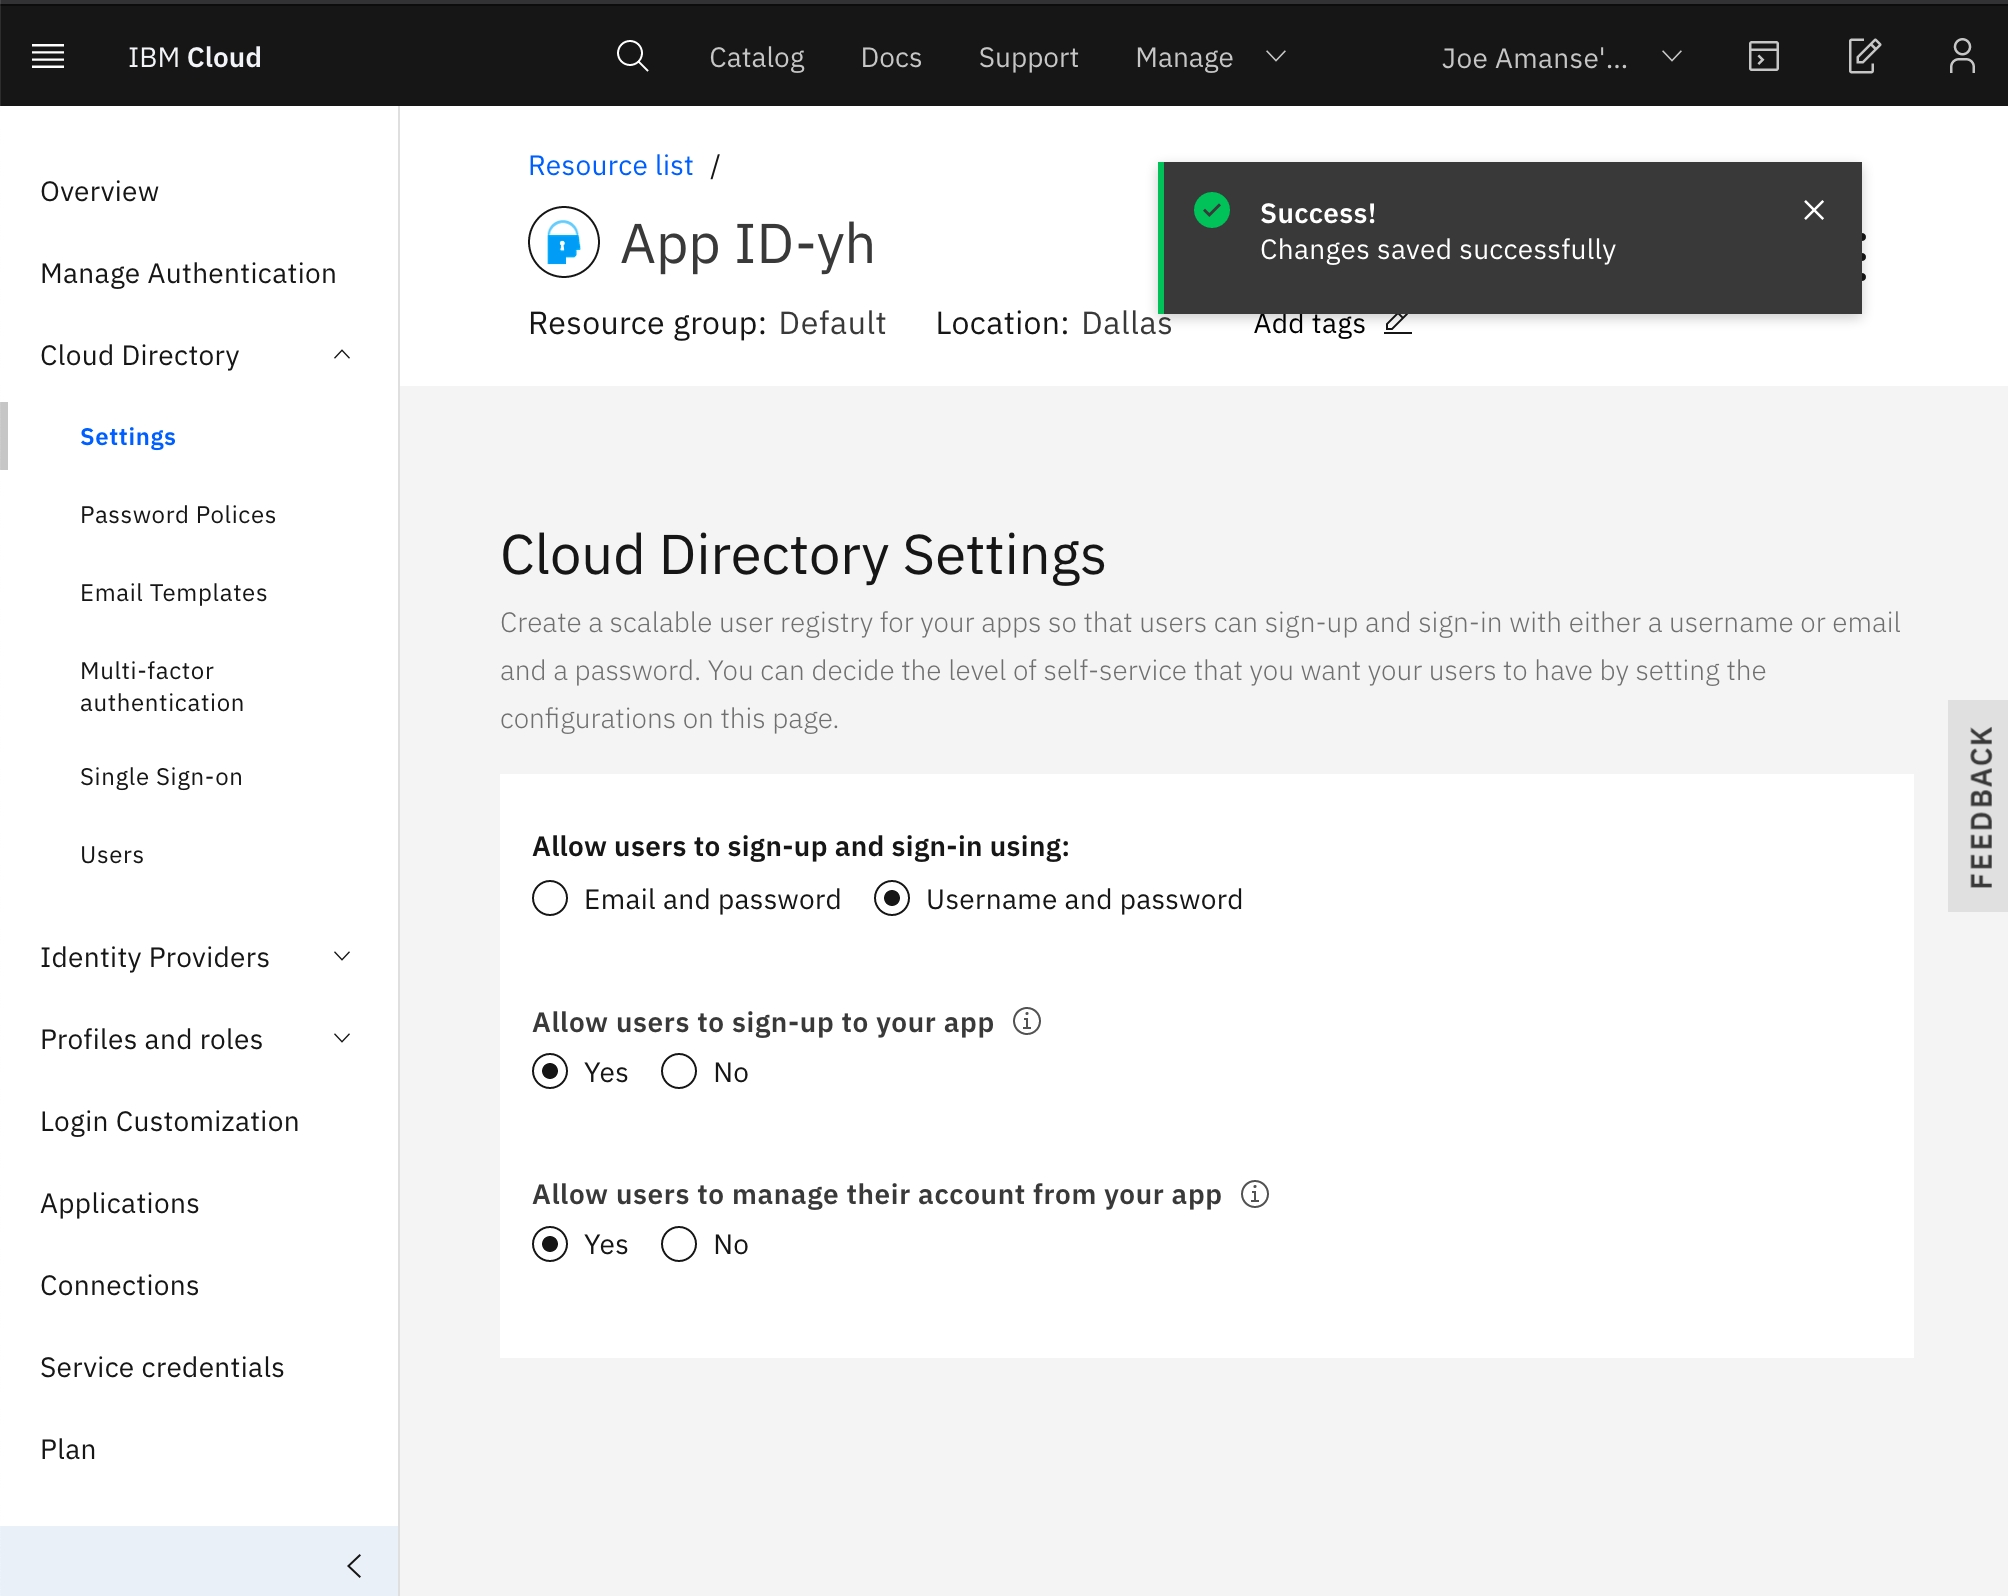Click info icon beside sign-up option
The width and height of the screenshot is (2008, 1596).
(x=1027, y=1021)
